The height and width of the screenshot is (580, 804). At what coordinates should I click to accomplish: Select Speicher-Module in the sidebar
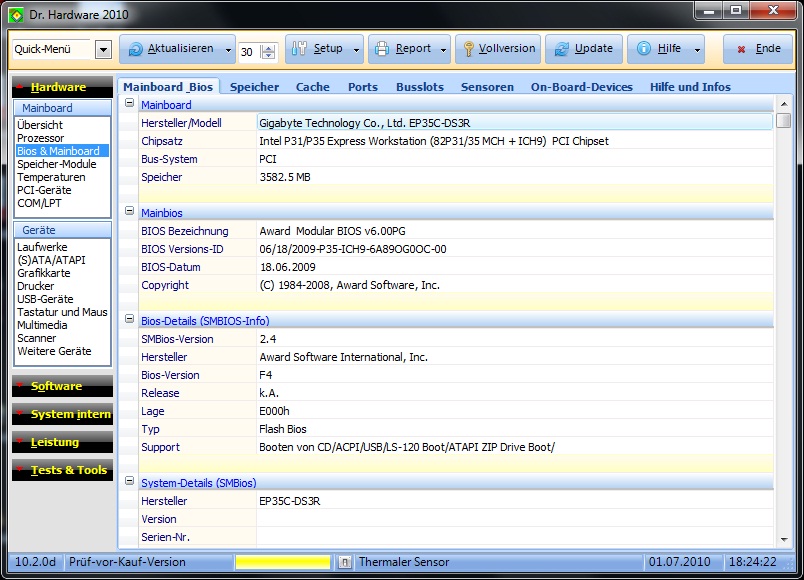click(x=56, y=164)
